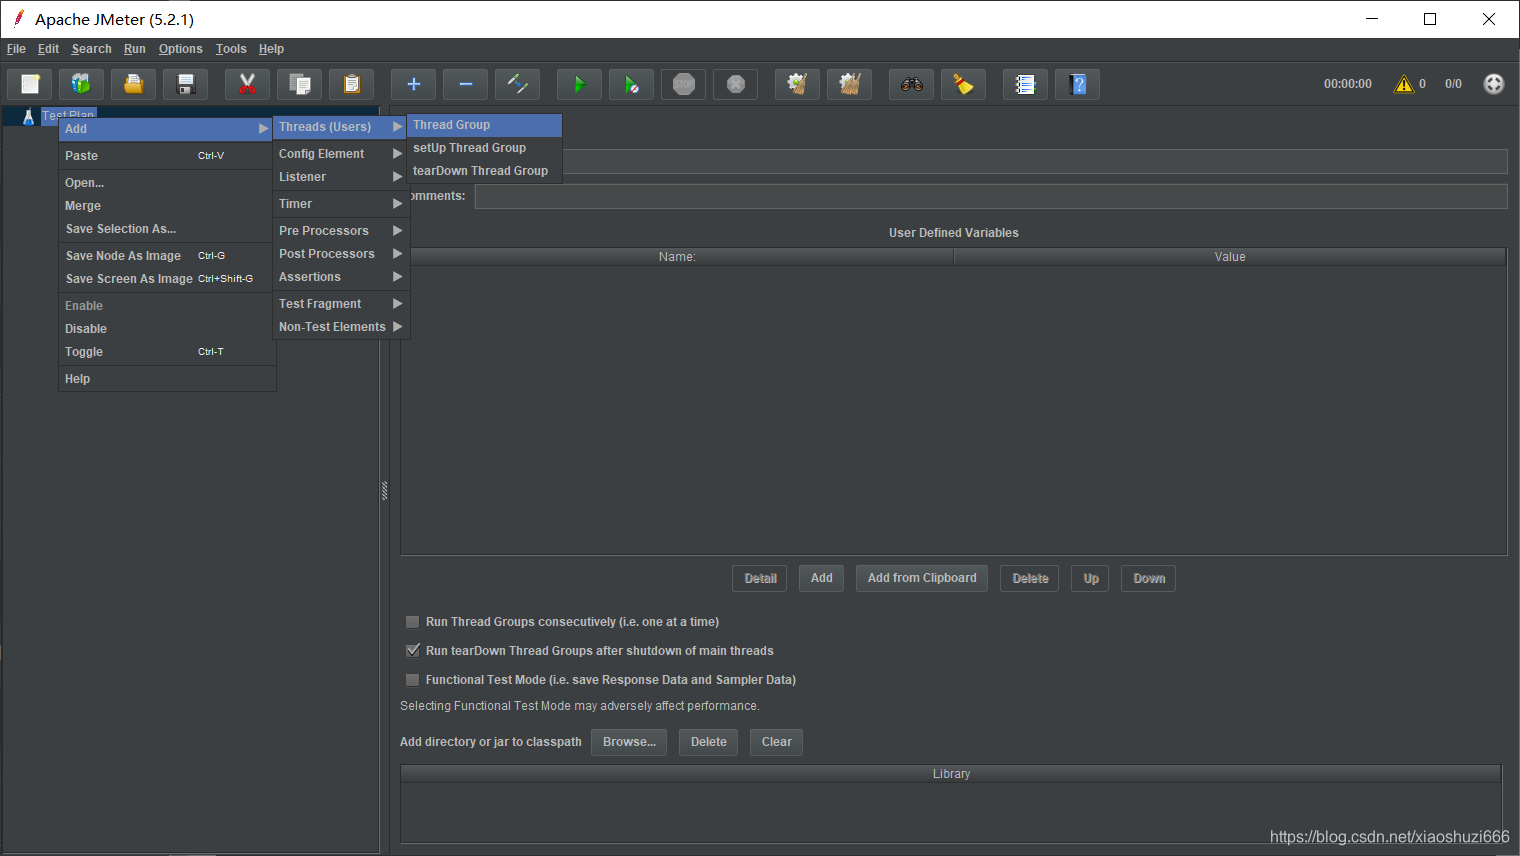Open the Search menu

[x=91, y=49]
